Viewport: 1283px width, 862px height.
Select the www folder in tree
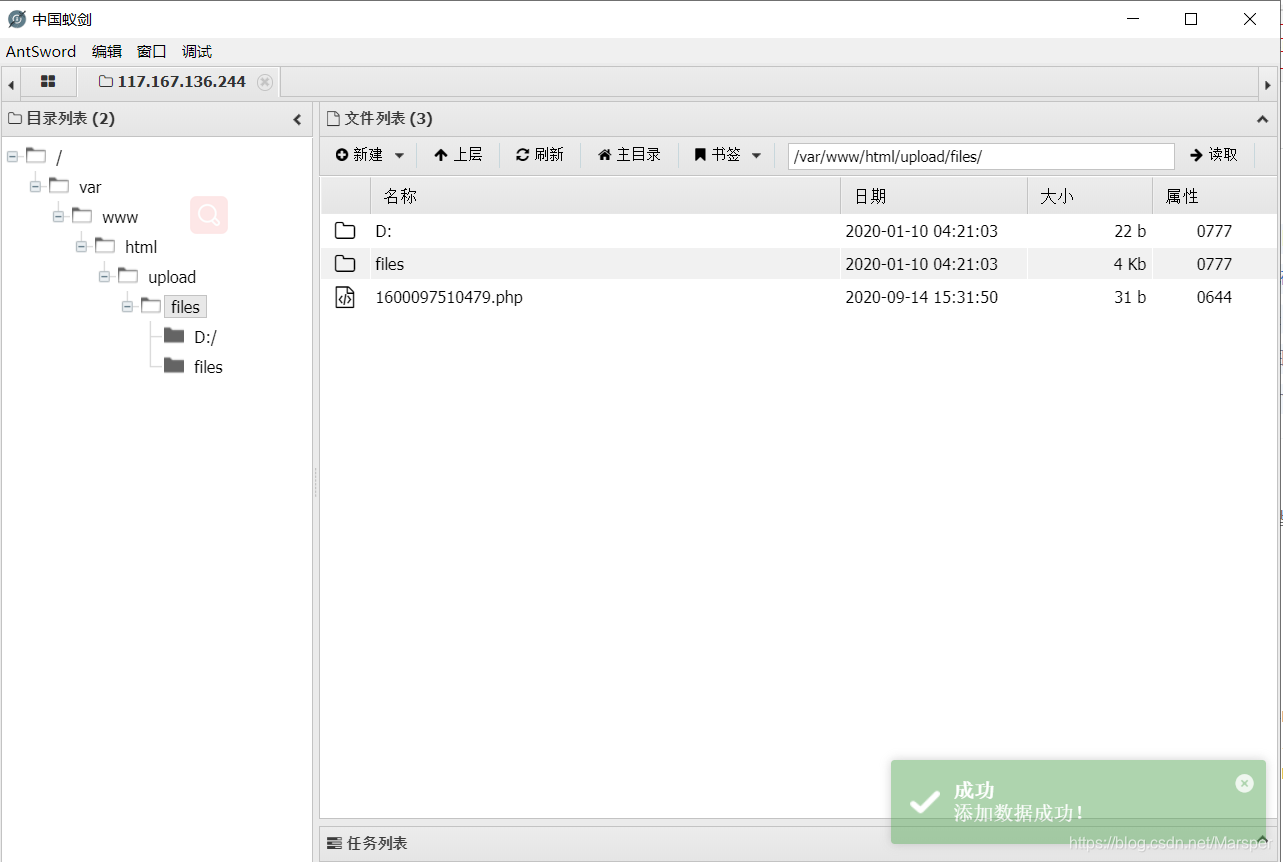point(120,217)
